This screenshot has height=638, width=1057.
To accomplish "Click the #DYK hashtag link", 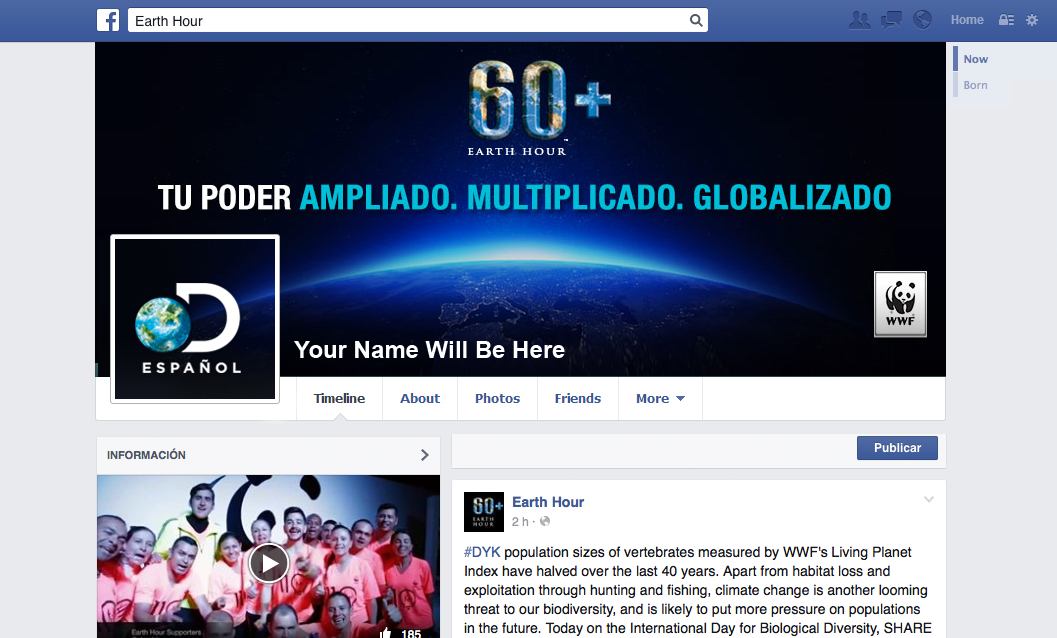I will 482,552.
